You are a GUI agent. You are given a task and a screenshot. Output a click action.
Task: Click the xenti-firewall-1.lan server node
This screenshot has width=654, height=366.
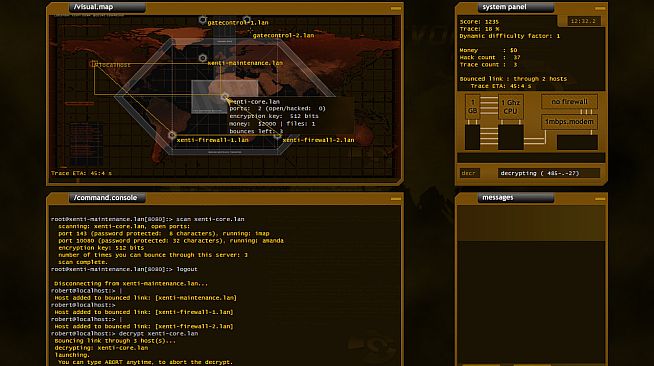click(x=172, y=135)
